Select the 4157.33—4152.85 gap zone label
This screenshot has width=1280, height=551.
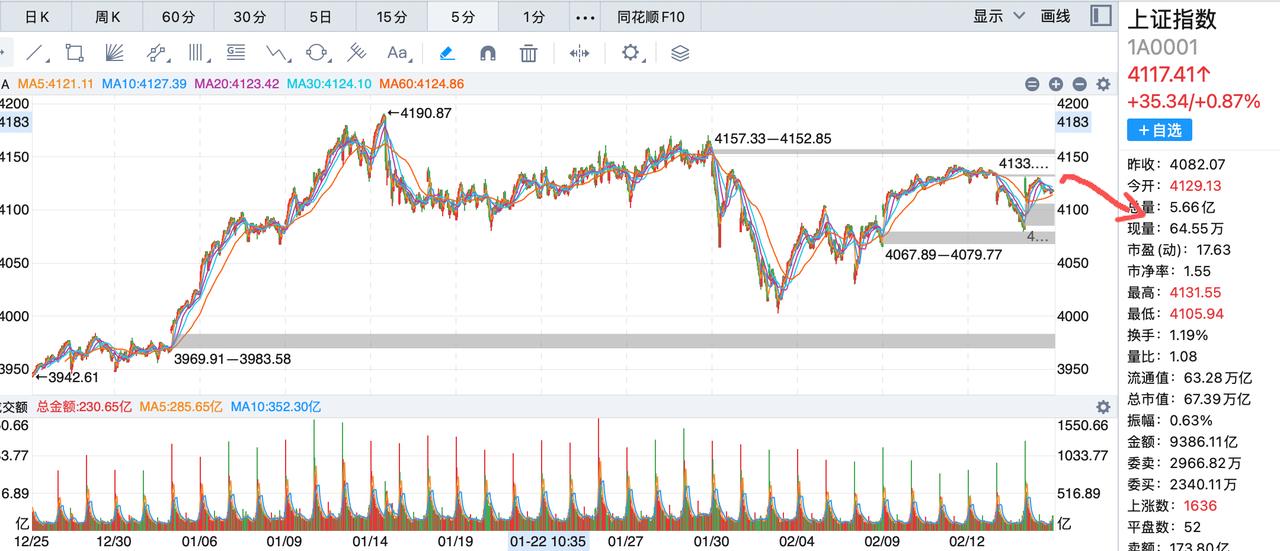(772, 139)
